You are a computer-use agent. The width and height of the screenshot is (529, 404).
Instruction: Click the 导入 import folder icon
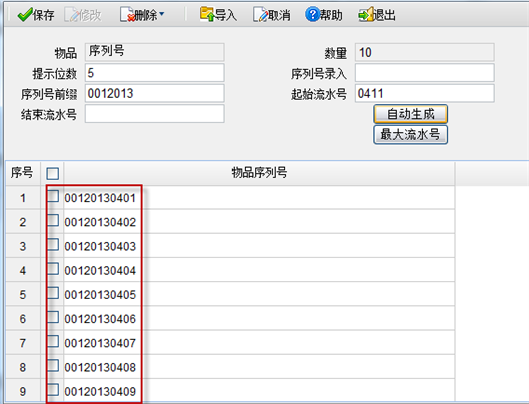tap(207, 14)
